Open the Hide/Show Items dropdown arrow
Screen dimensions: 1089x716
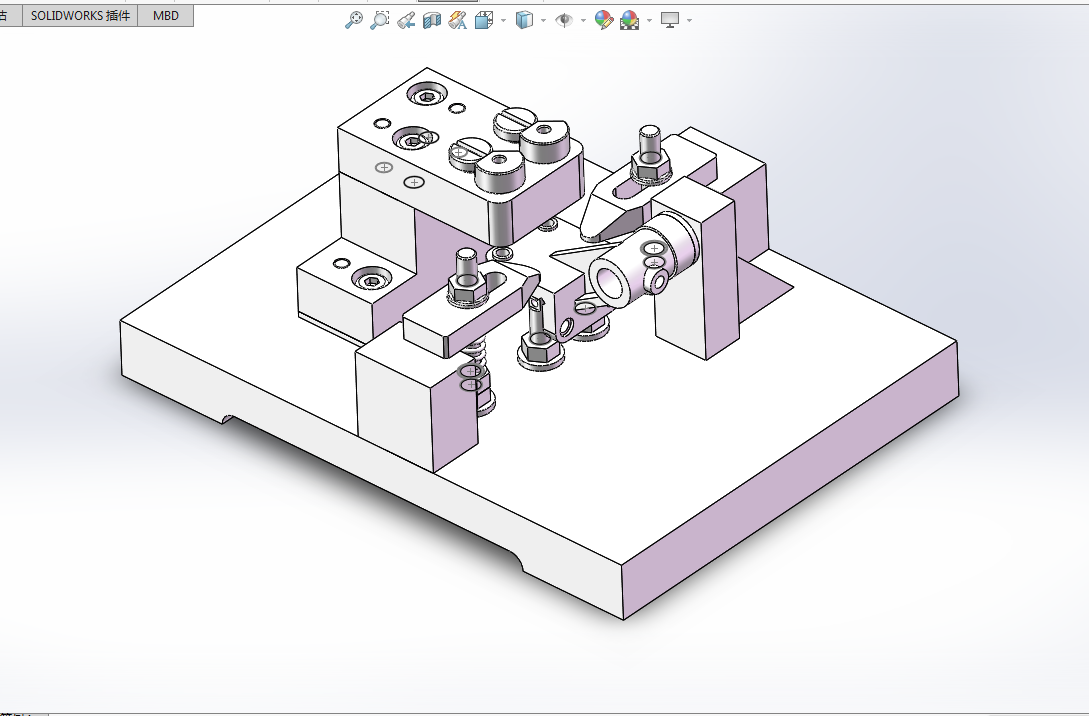tap(583, 21)
